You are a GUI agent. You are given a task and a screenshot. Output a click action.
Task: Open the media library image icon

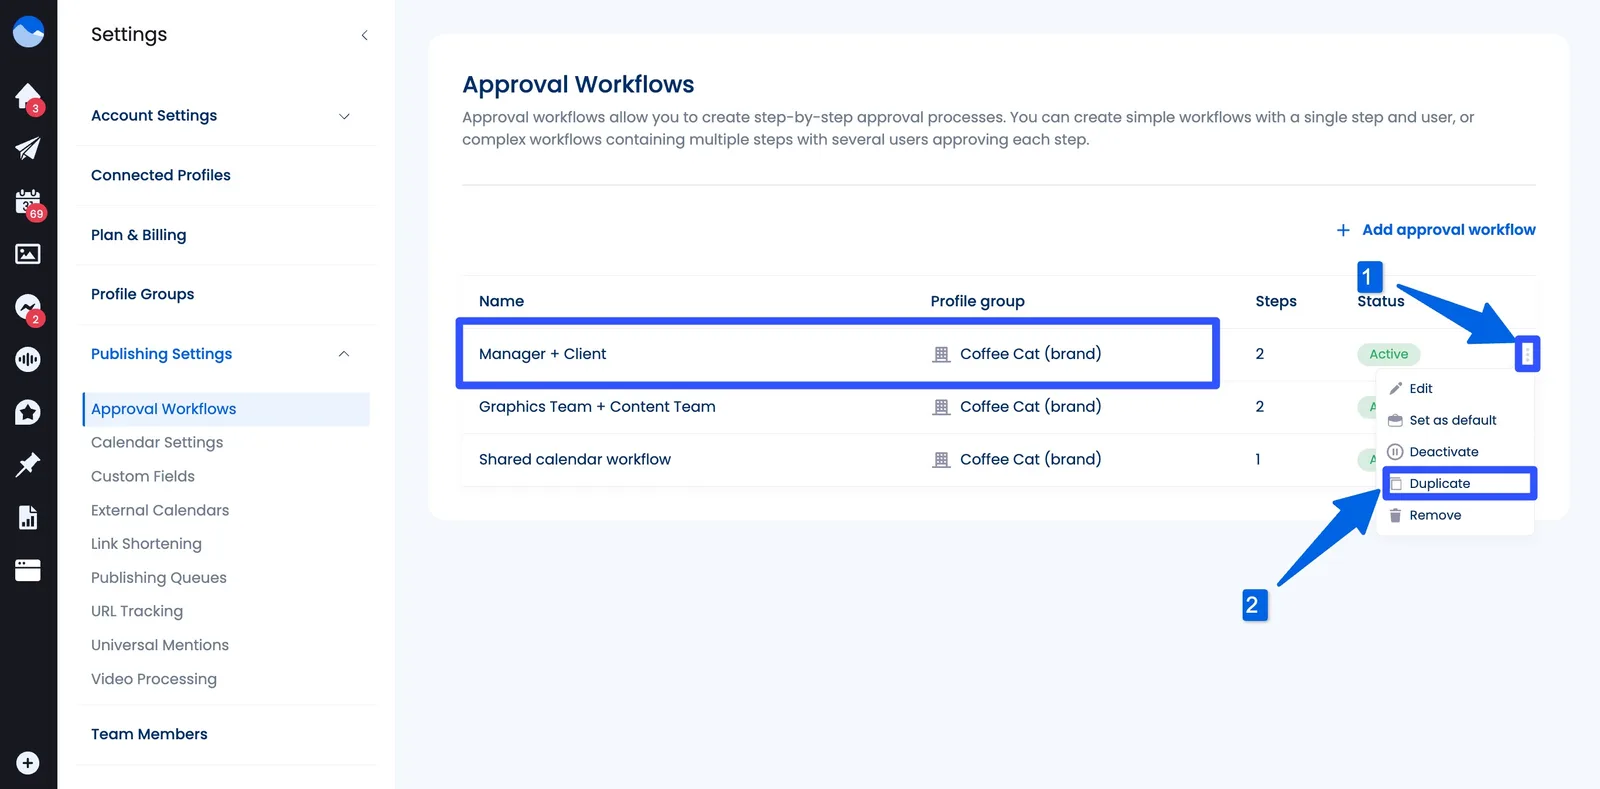point(28,254)
